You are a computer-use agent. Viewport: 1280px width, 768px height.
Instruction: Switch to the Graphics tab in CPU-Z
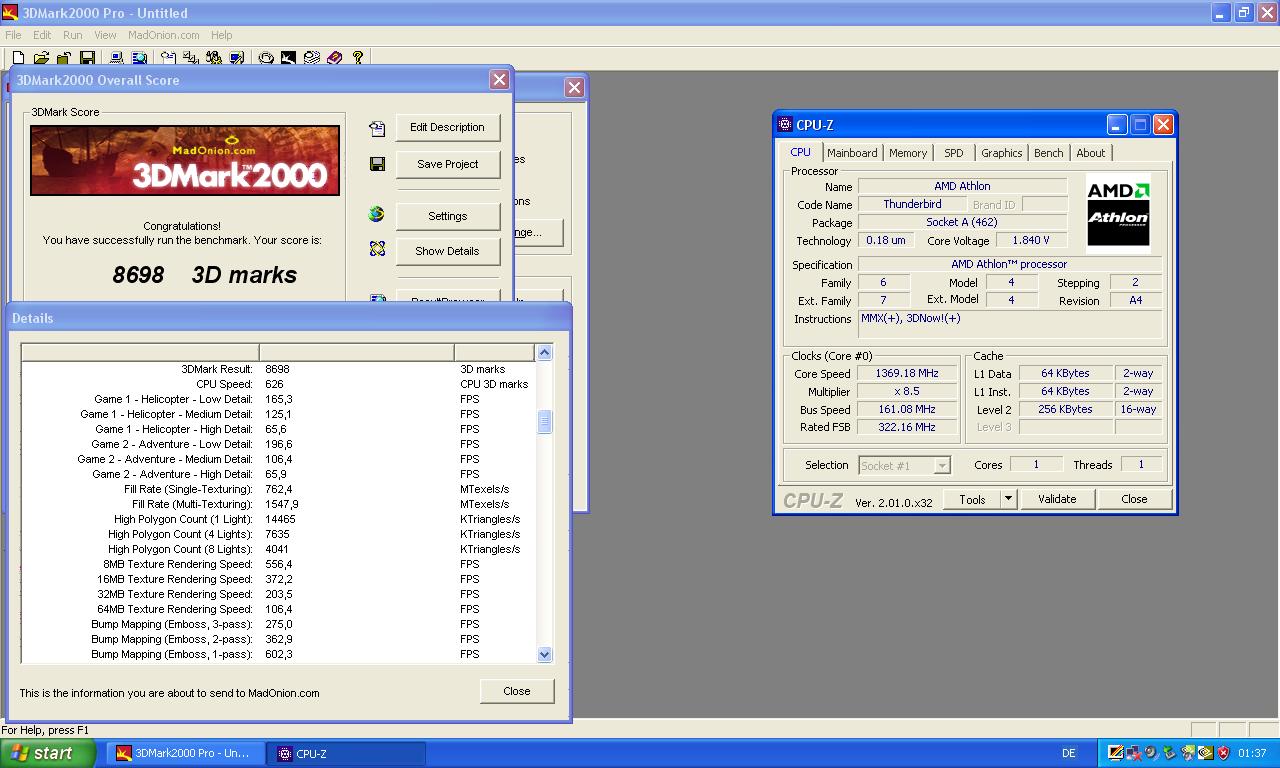[1001, 153]
